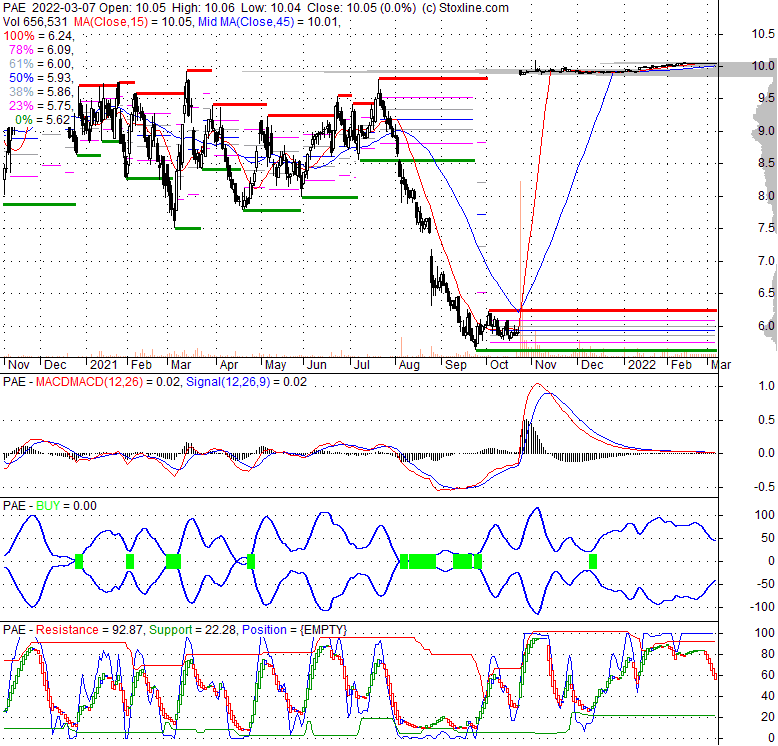Click the 'PAE - BUY = 0.00' indicator title
Screen dimensions: 778x746
[50, 506]
